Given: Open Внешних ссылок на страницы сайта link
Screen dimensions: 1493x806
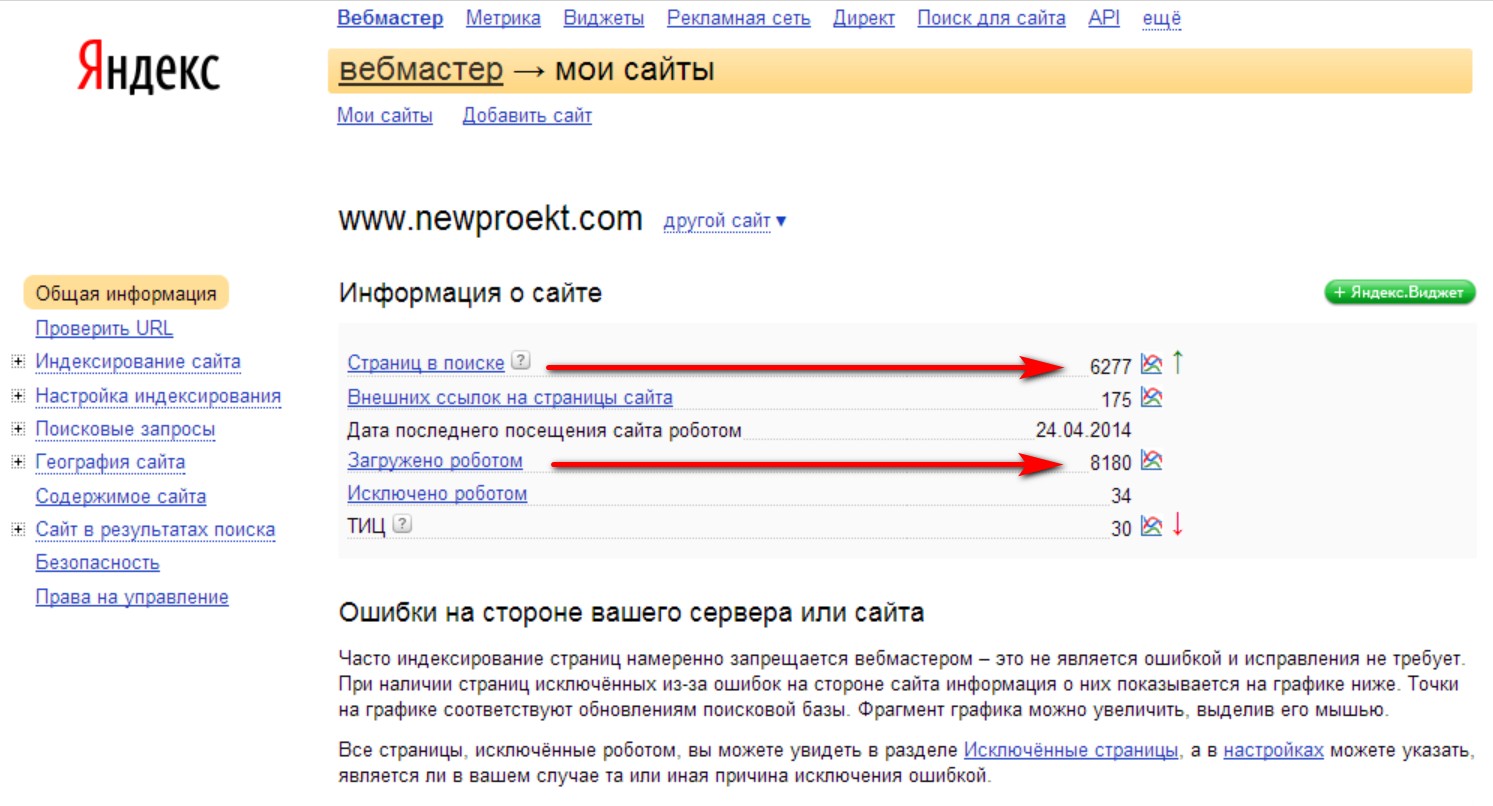Looking at the screenshot, I should tap(510, 398).
